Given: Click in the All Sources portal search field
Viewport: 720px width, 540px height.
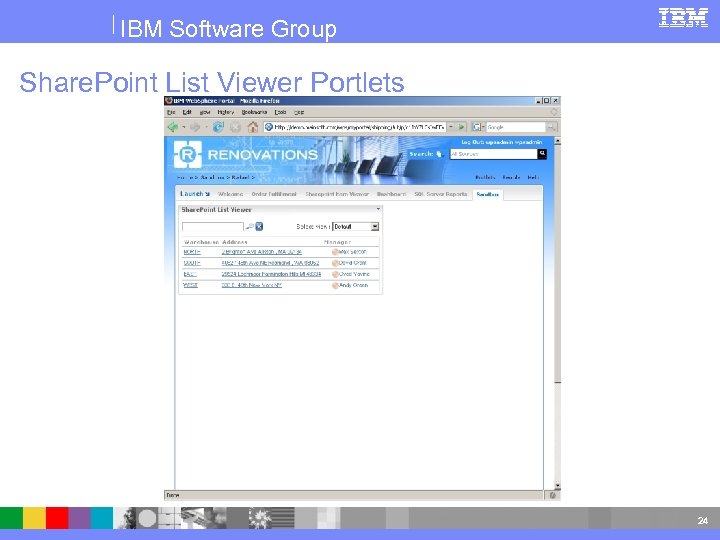Looking at the screenshot, I should (494, 154).
